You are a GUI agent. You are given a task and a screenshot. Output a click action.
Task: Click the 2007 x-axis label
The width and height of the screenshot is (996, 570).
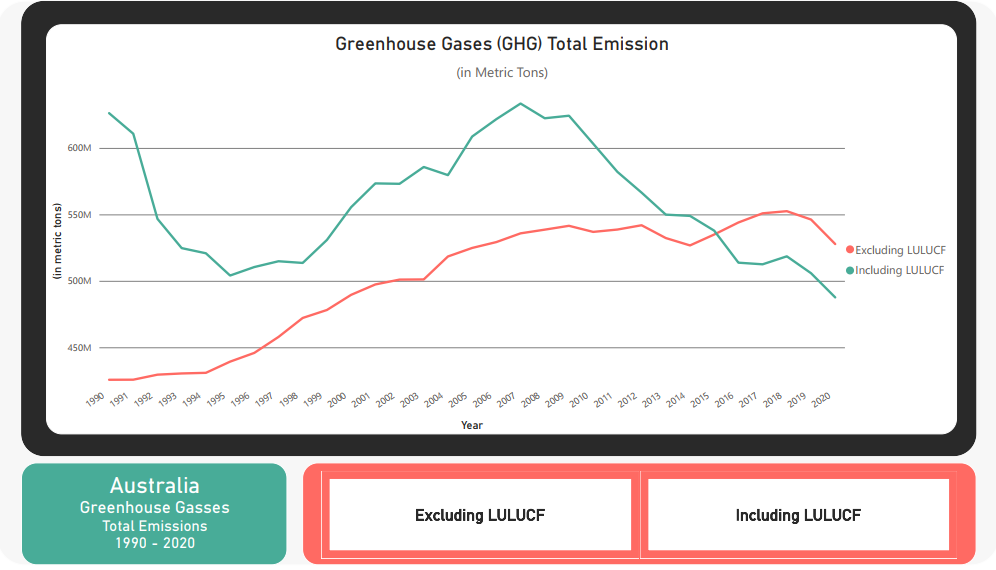tap(506, 399)
